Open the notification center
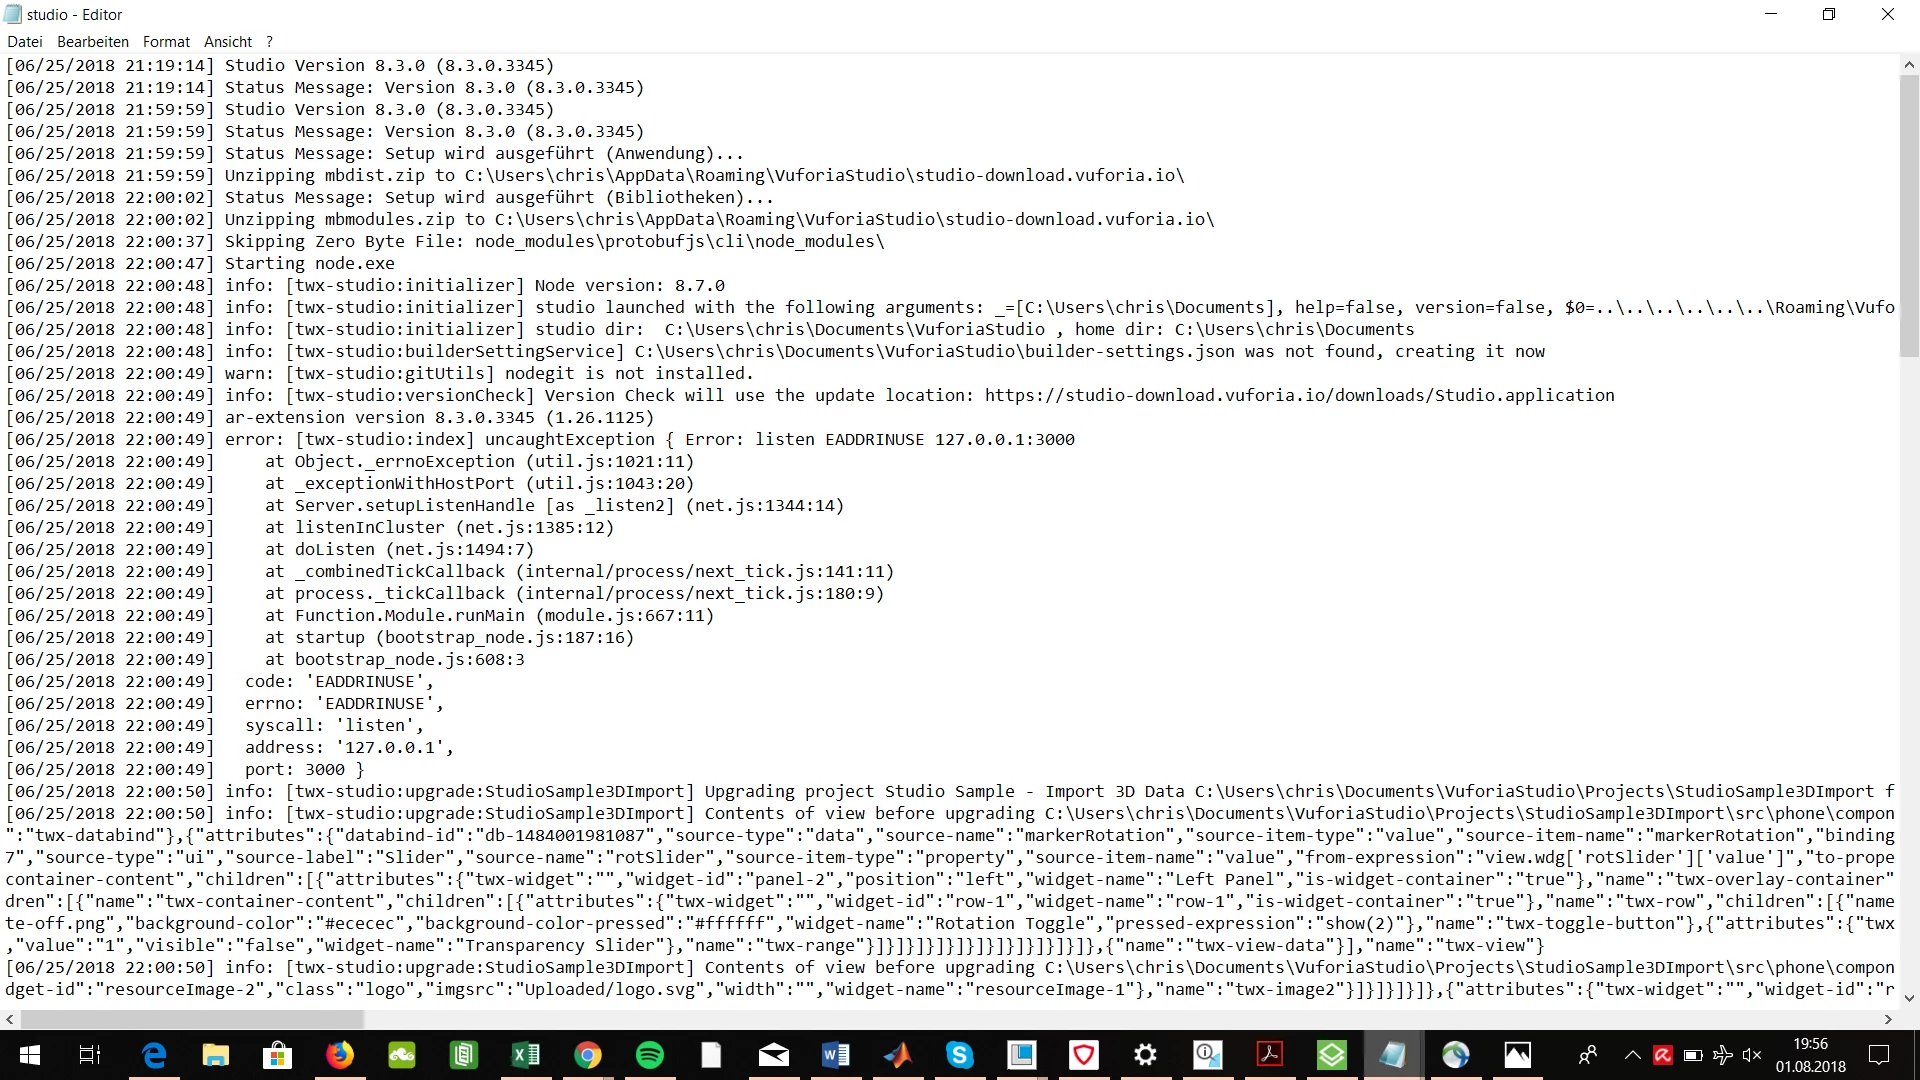 click(1879, 1055)
